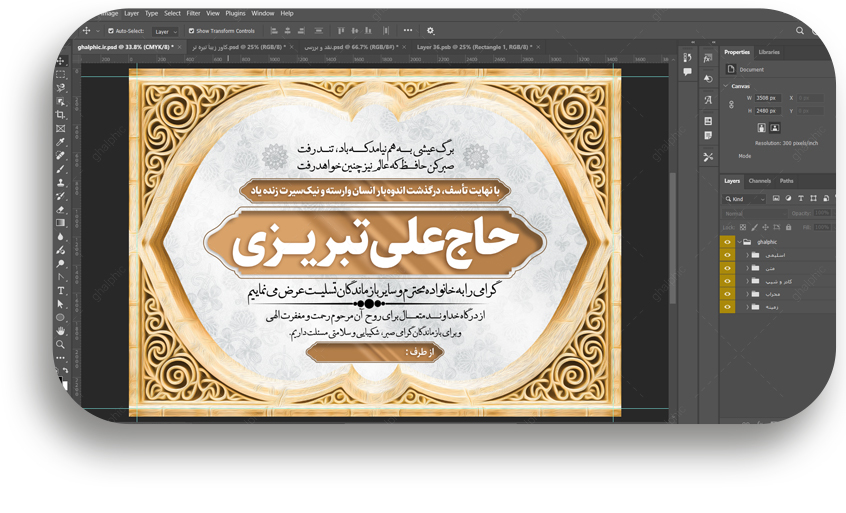Select the Eyedropper tool
The height and width of the screenshot is (513, 846).
pyautogui.click(x=61, y=142)
